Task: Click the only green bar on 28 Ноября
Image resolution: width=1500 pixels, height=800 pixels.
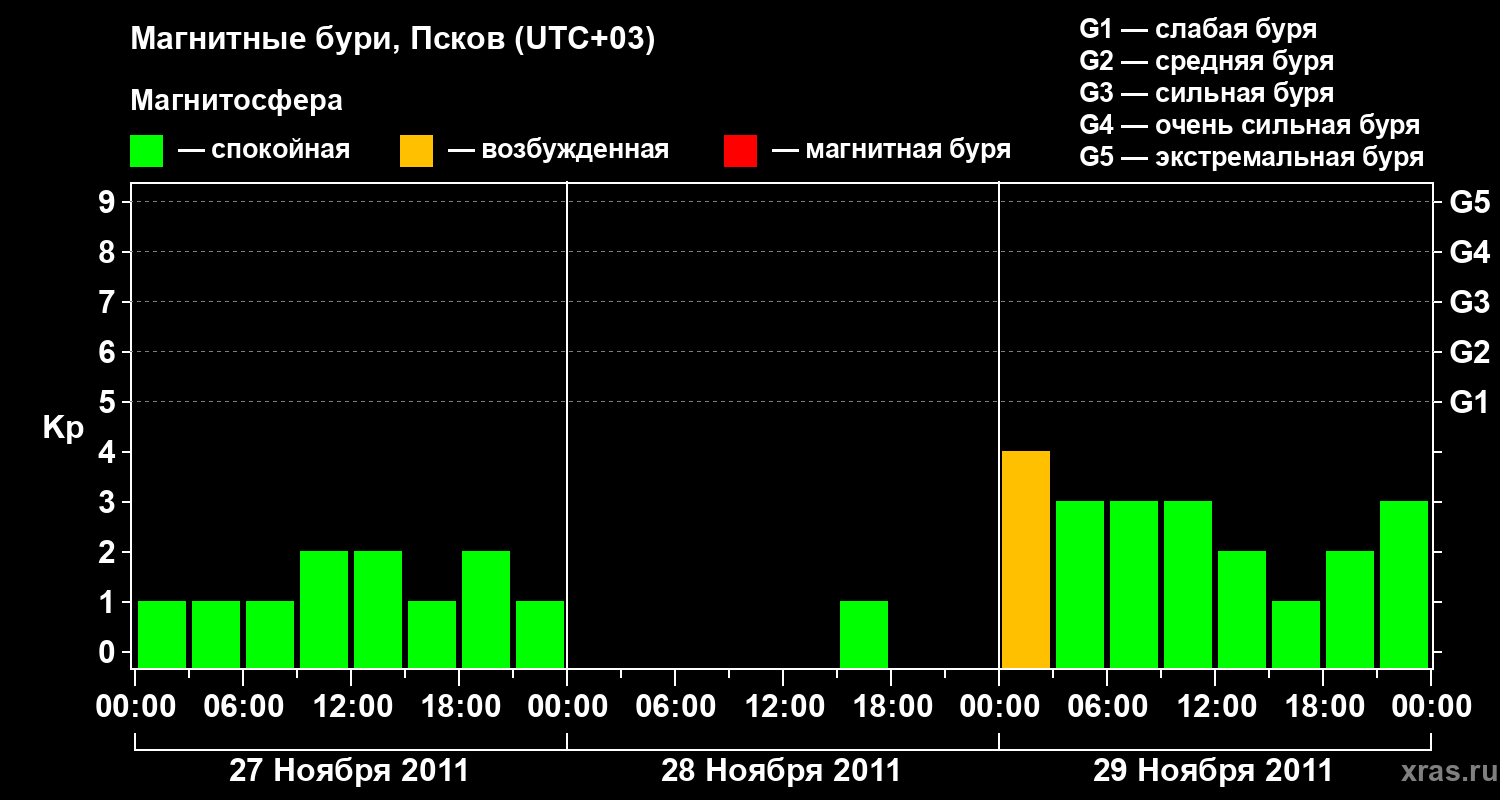Action: pyautogui.click(x=864, y=634)
